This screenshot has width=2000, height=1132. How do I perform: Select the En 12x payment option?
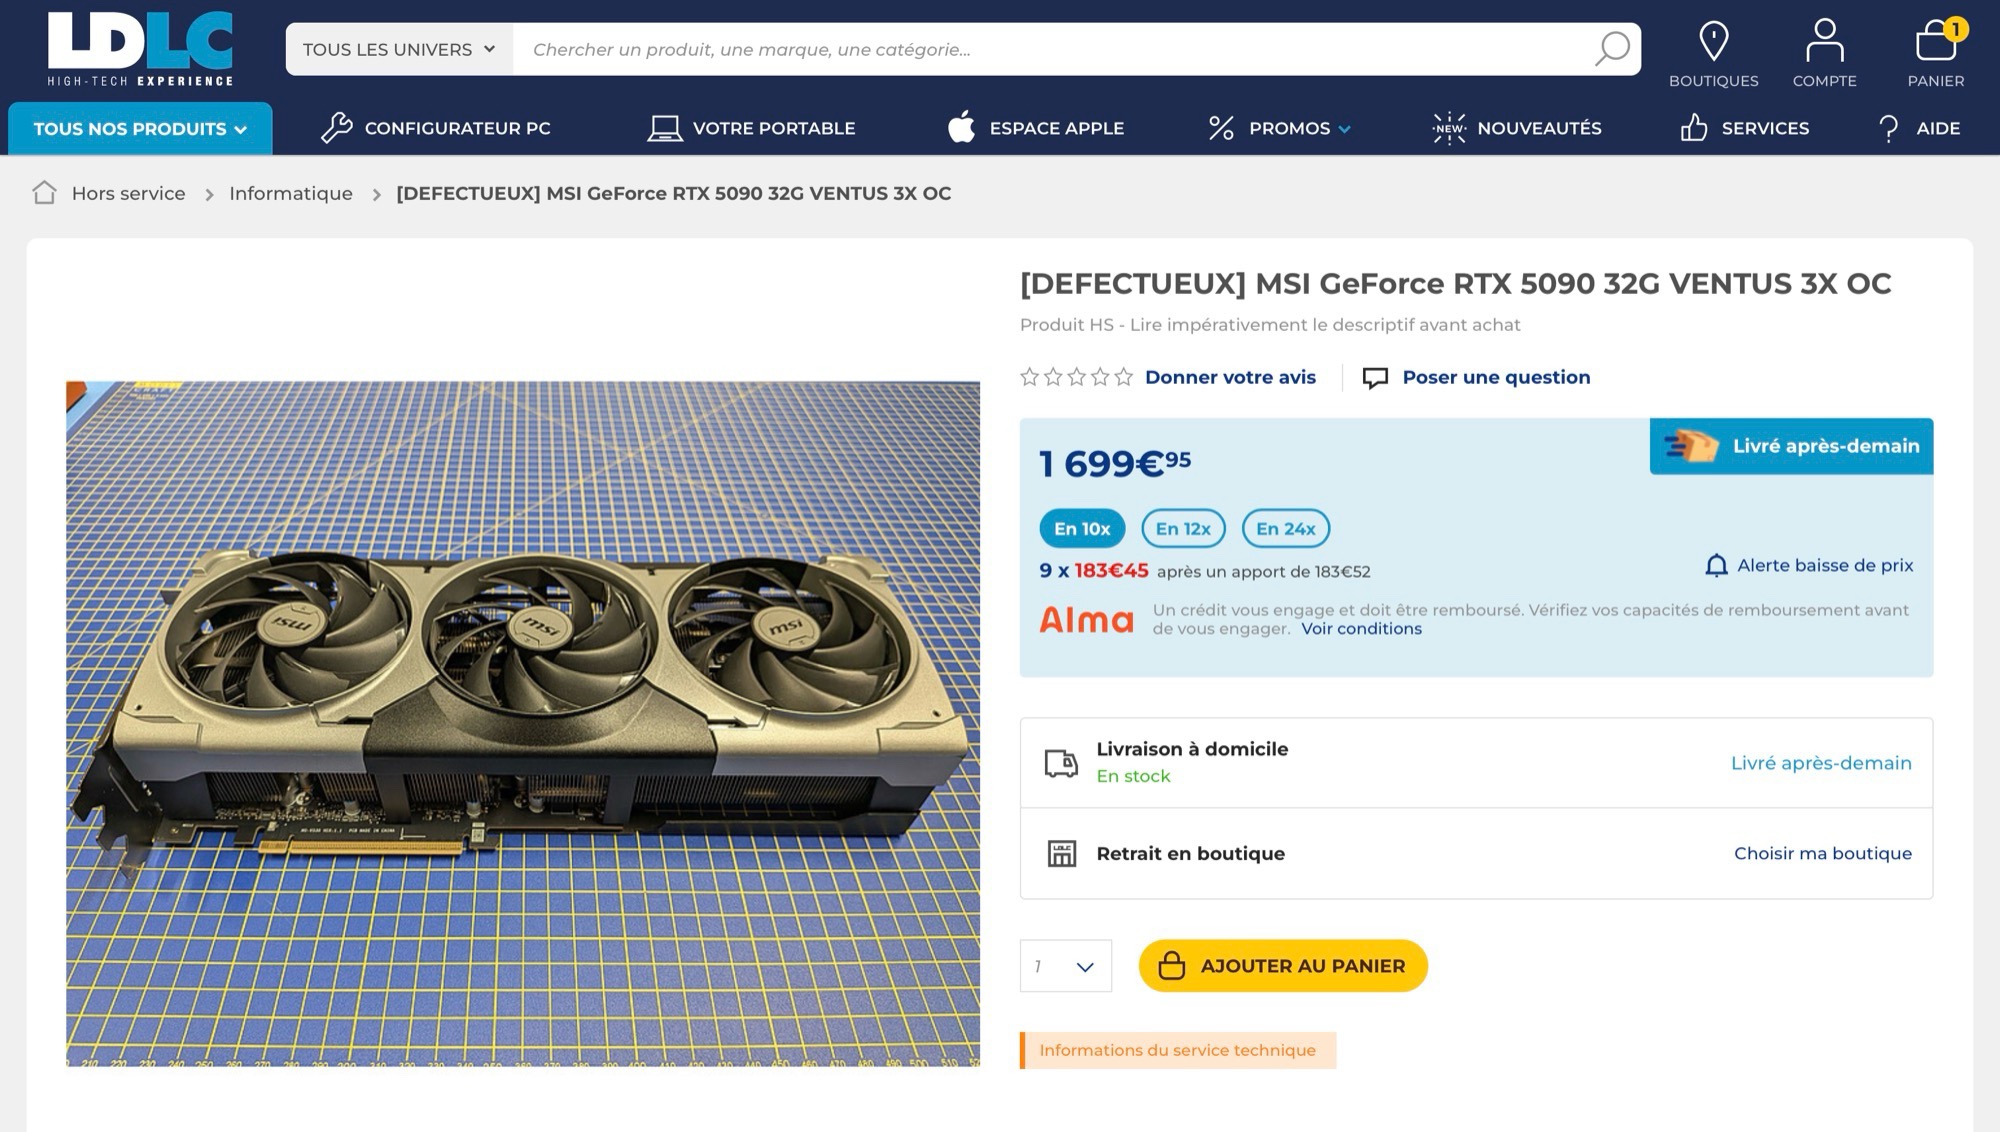coord(1183,529)
